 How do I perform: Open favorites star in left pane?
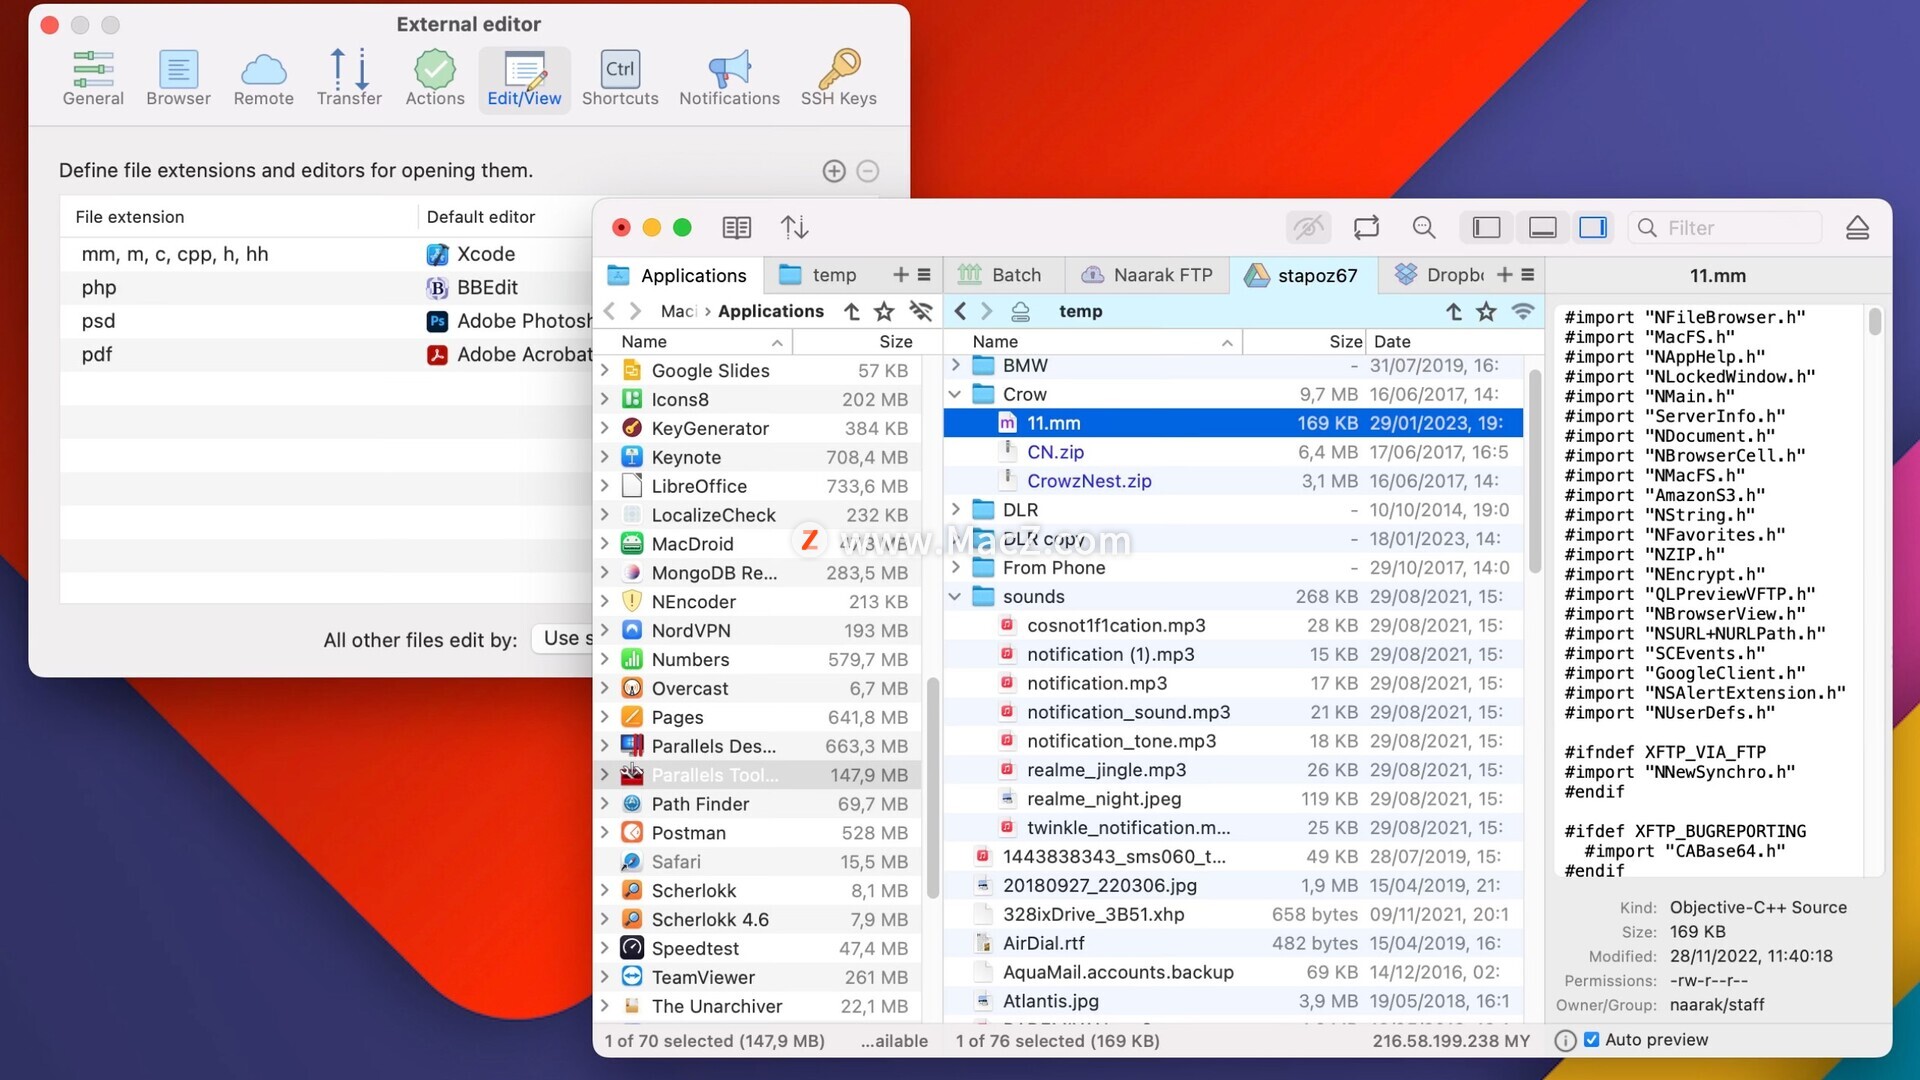click(884, 312)
